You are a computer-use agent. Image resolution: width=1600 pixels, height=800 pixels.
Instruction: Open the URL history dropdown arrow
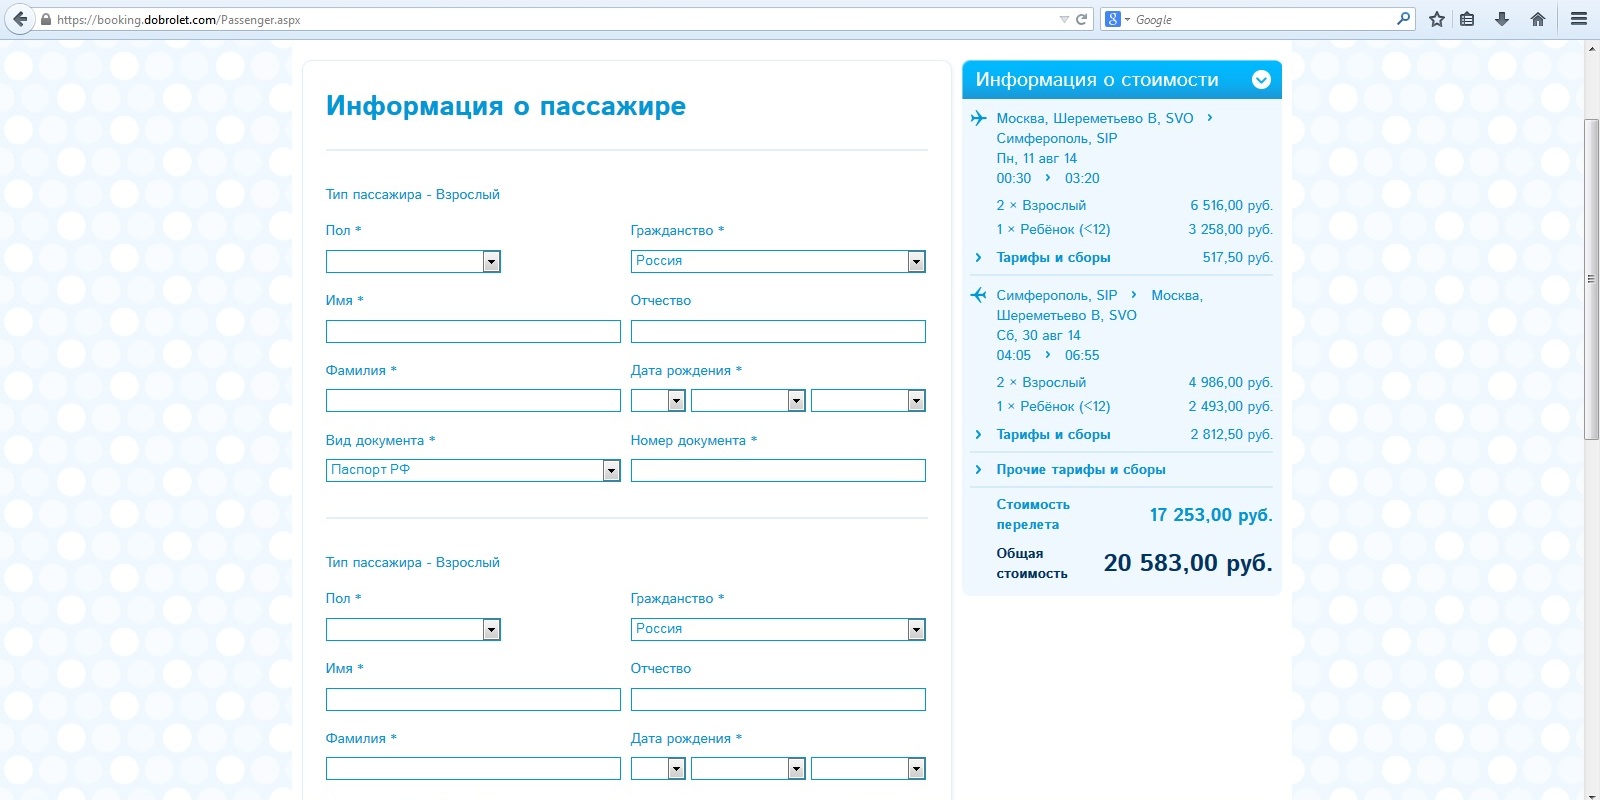tap(1064, 19)
